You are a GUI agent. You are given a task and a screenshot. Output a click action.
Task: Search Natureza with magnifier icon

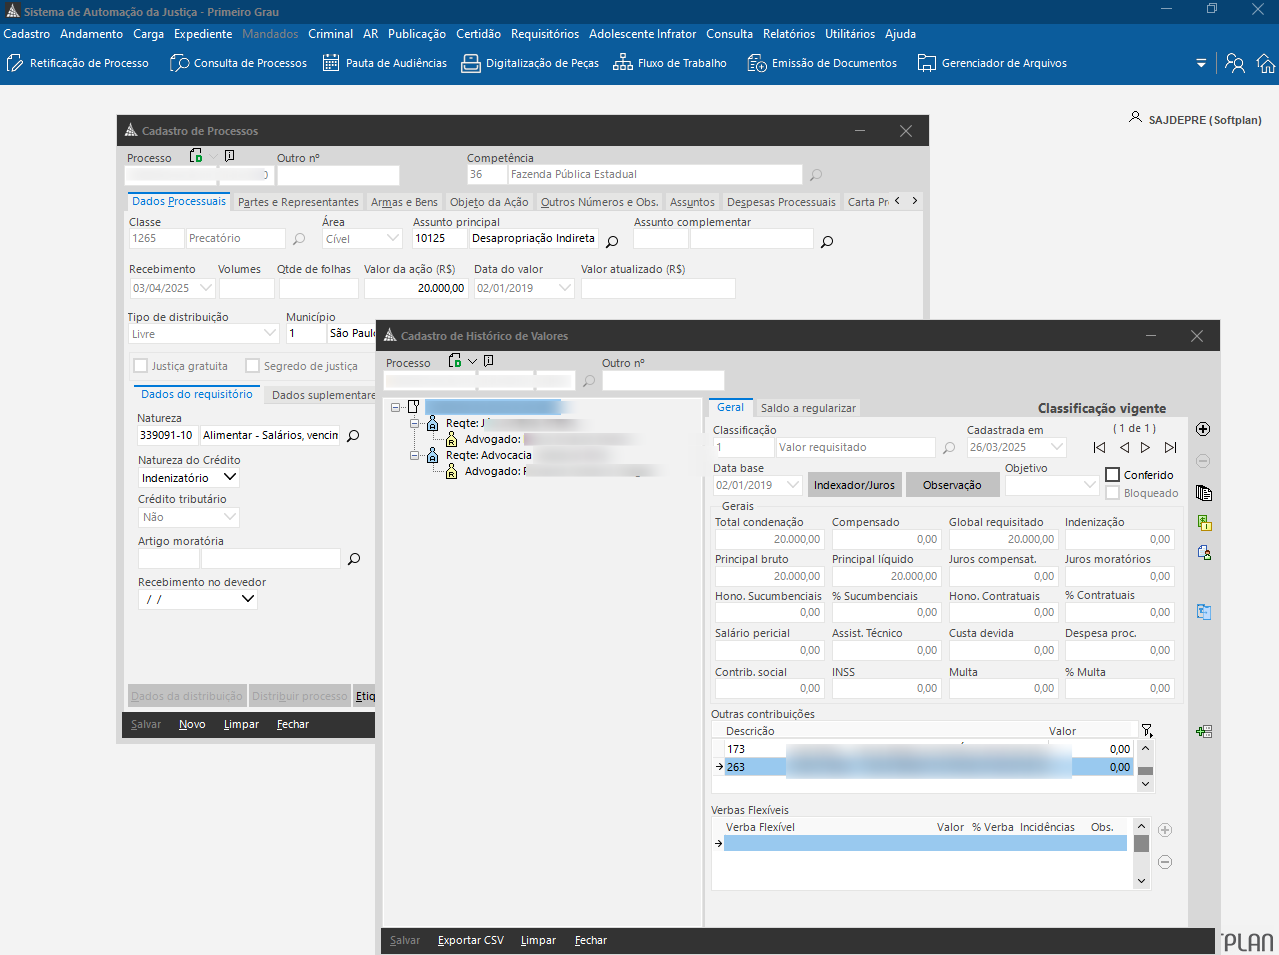pyautogui.click(x=353, y=436)
